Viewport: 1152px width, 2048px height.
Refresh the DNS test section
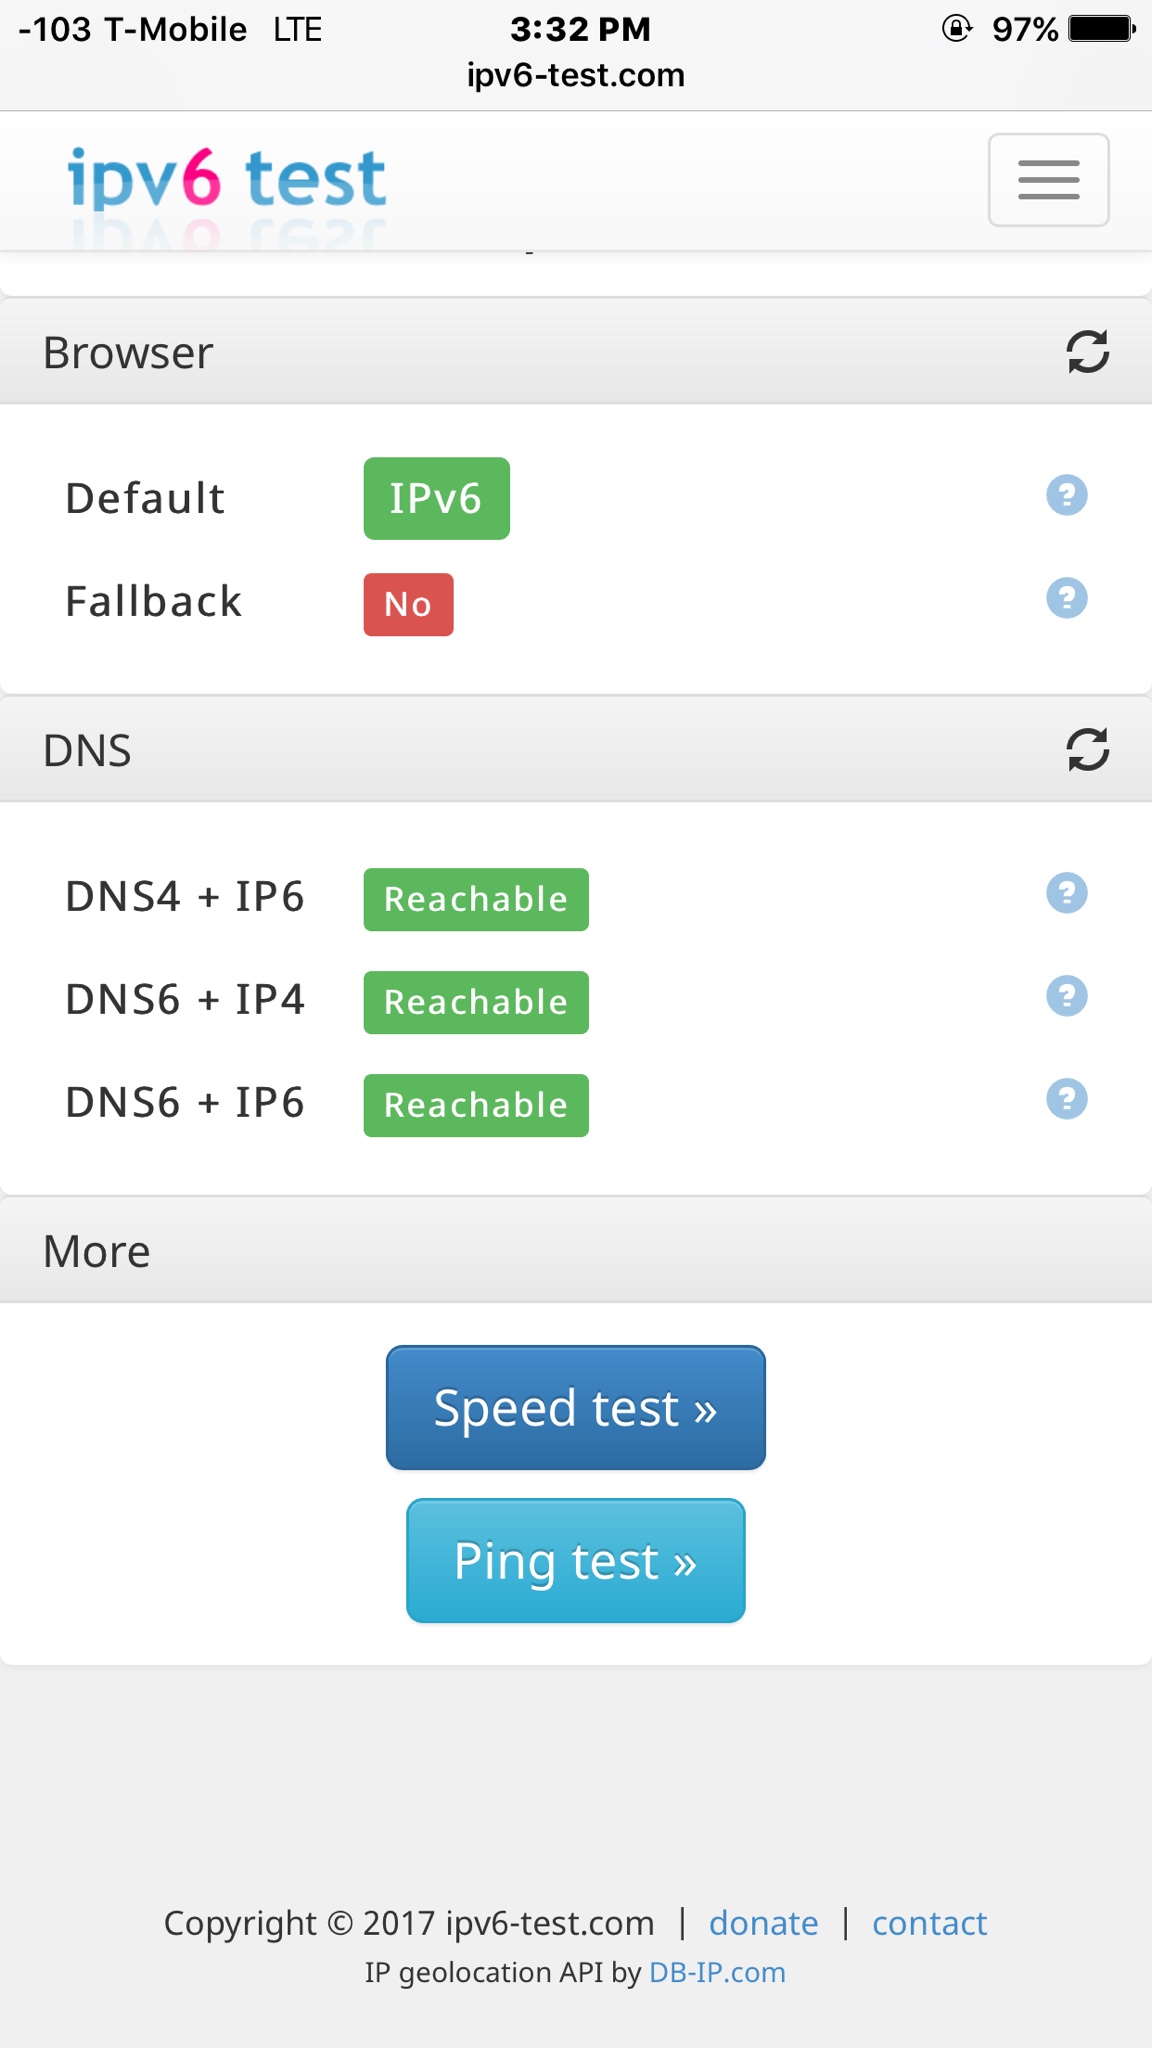tap(1087, 749)
